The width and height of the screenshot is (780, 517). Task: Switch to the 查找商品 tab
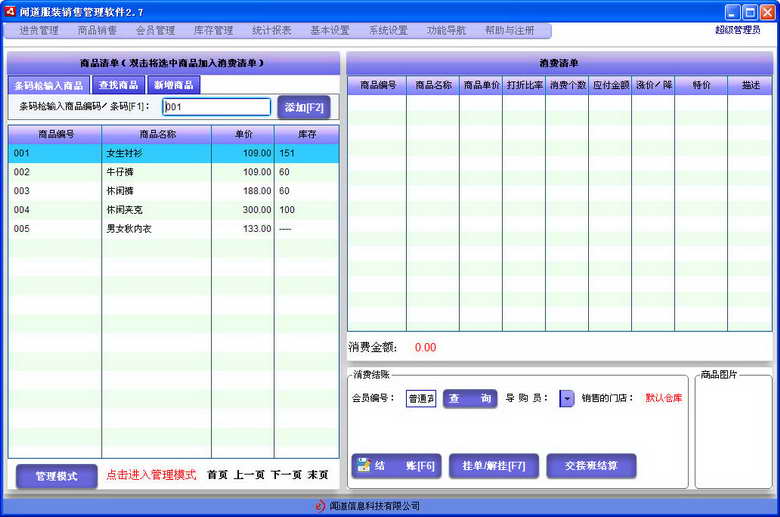tap(119, 86)
